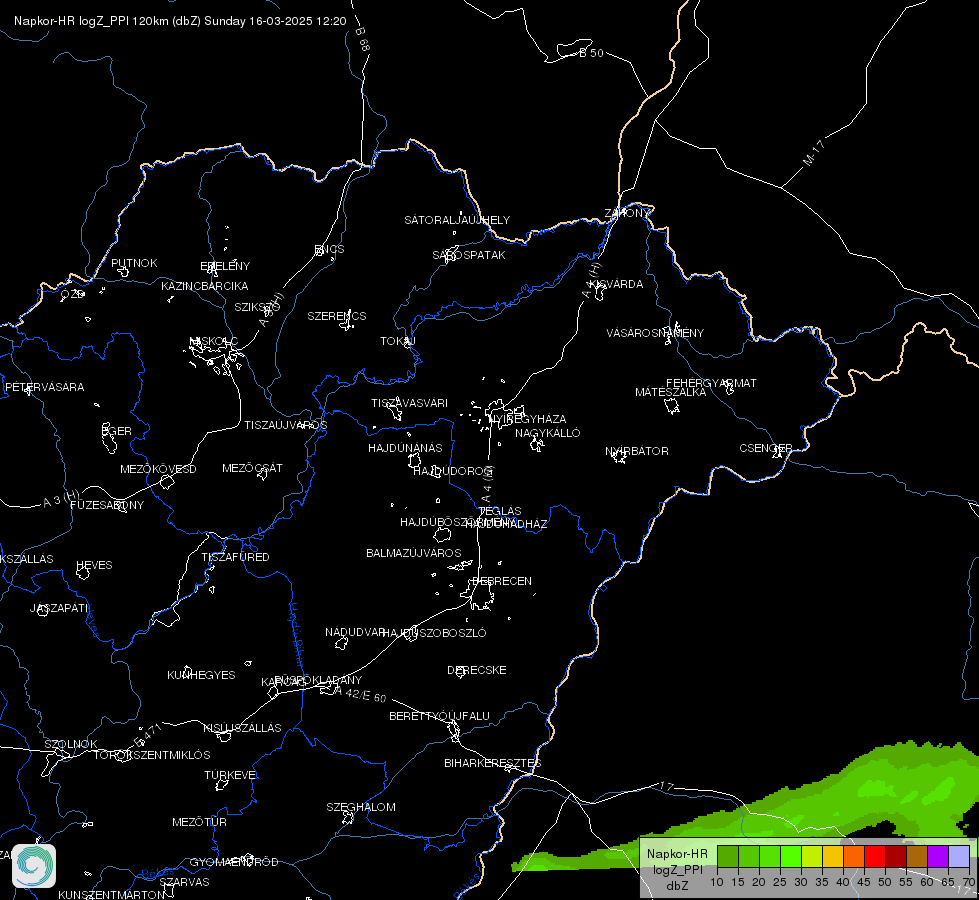Click the KUNHEGYES town label

coord(201,675)
